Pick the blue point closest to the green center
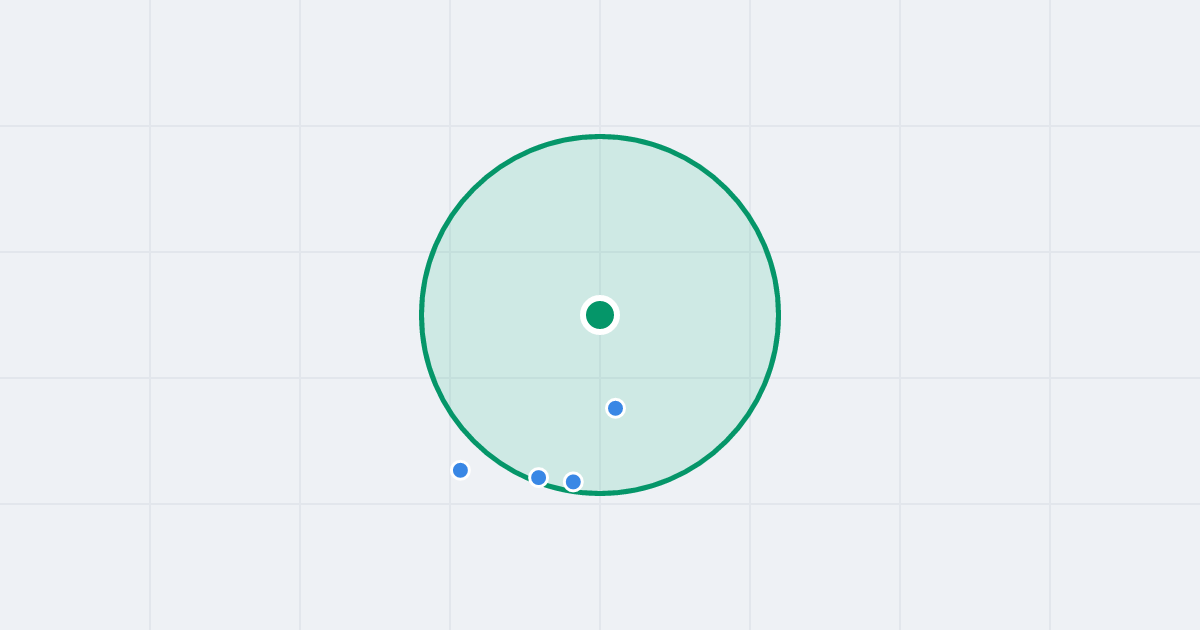This screenshot has width=1200, height=630. tap(616, 408)
